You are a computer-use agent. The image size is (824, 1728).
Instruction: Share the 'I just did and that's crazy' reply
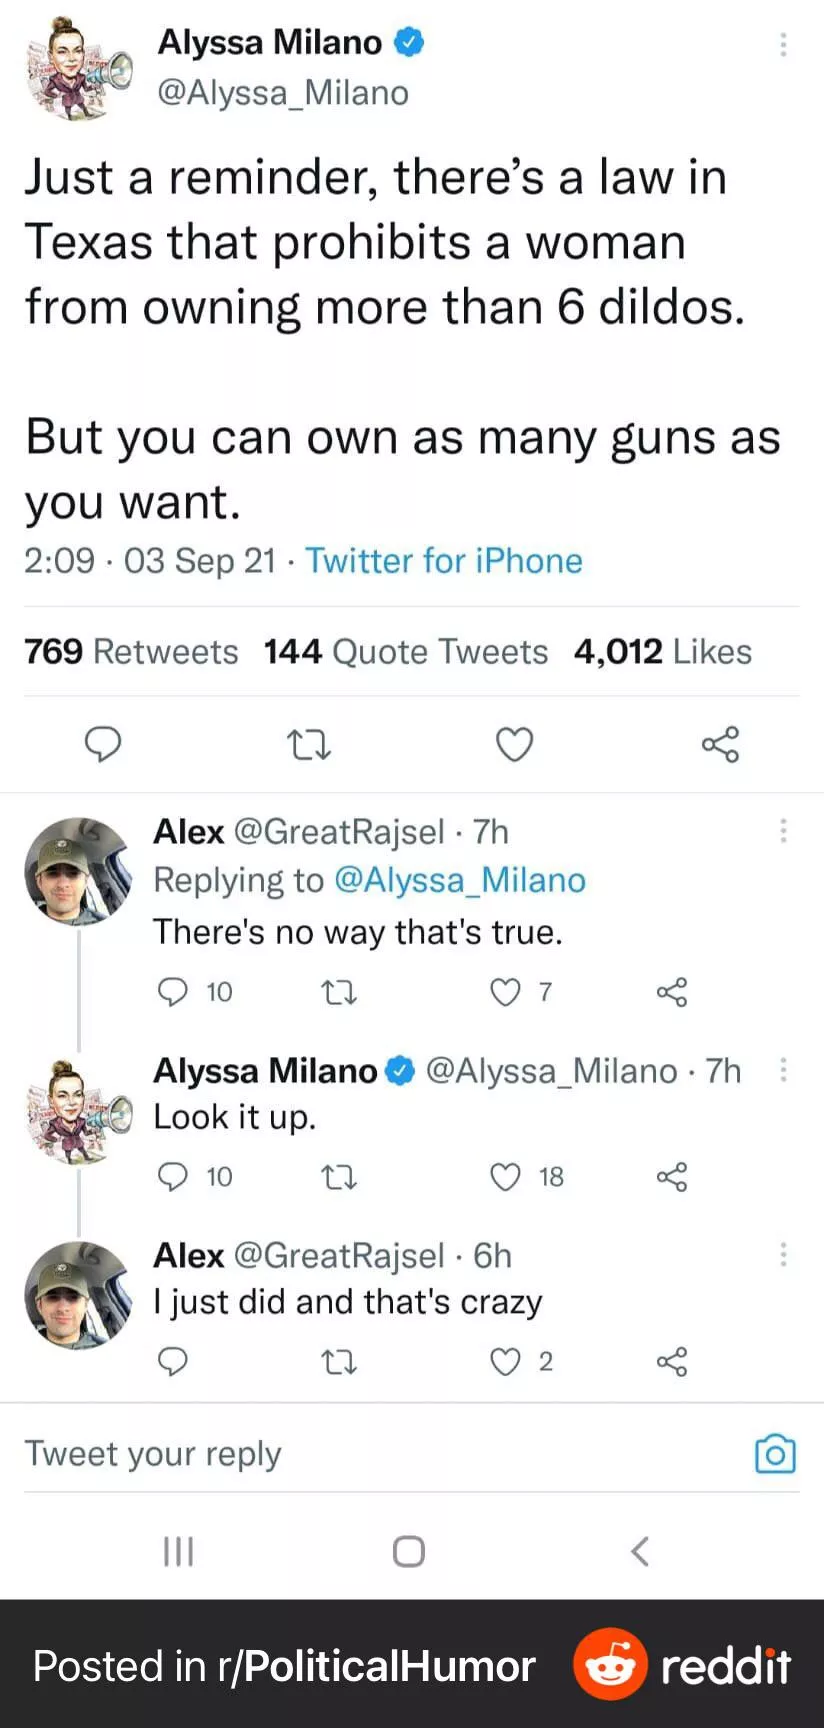672,1362
